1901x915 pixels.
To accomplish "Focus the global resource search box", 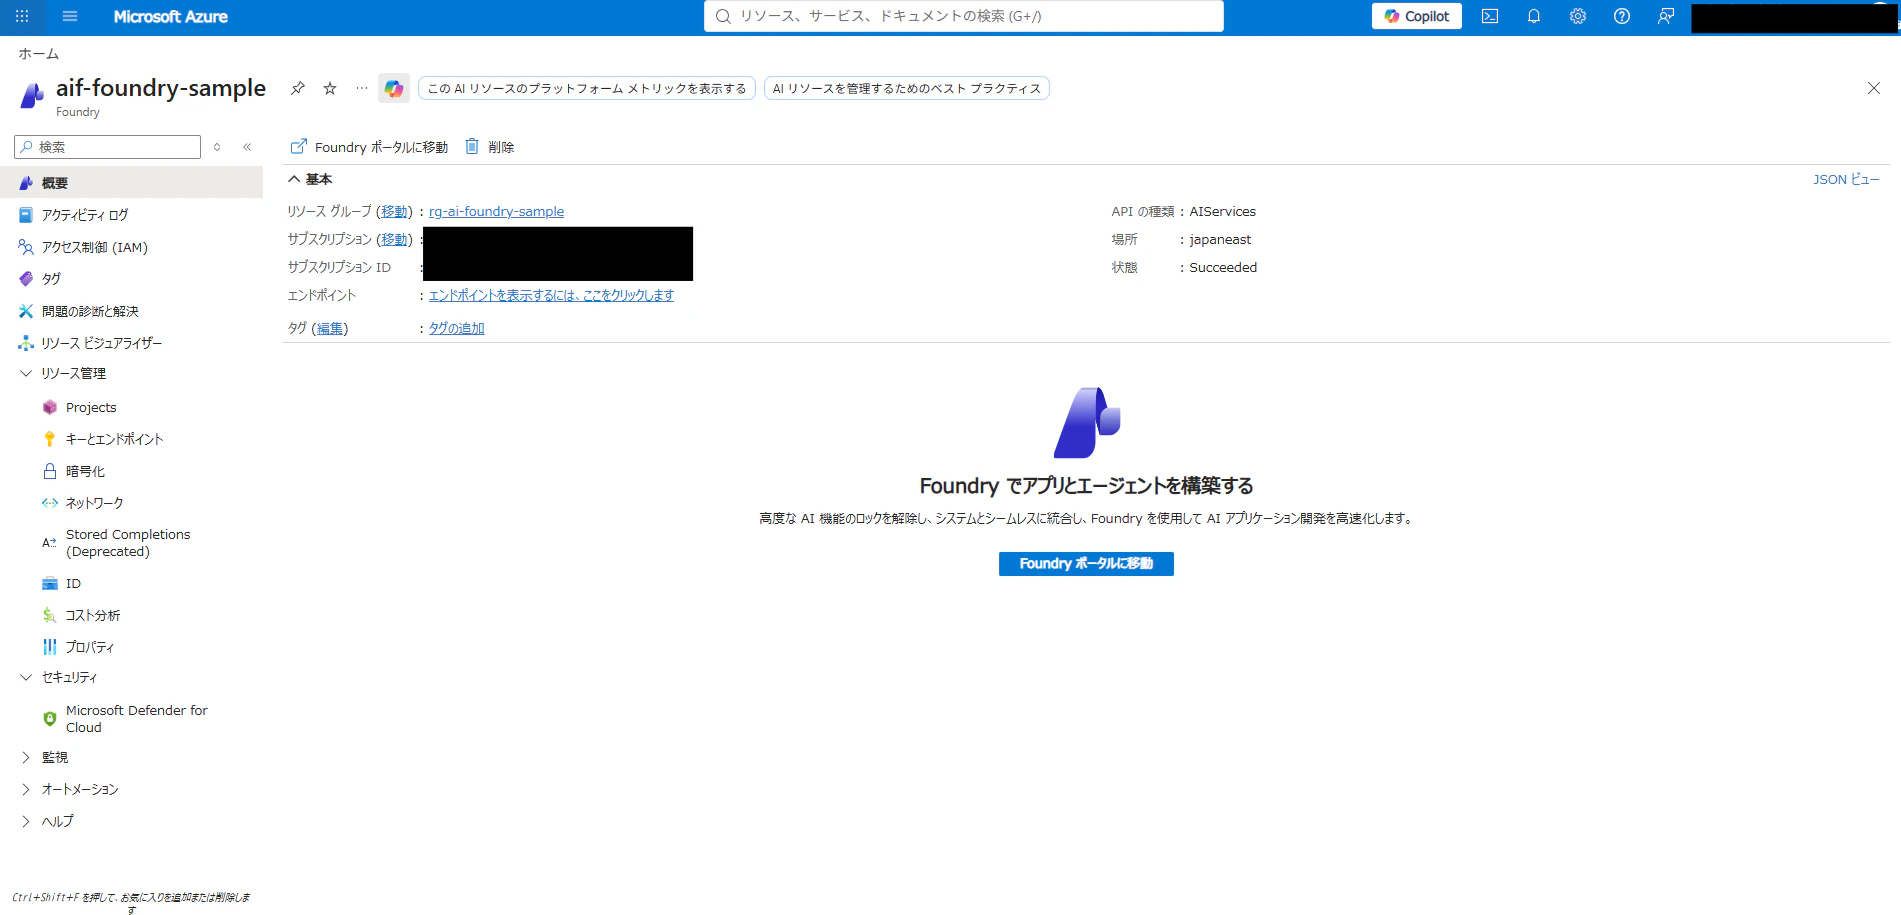I will point(964,16).
